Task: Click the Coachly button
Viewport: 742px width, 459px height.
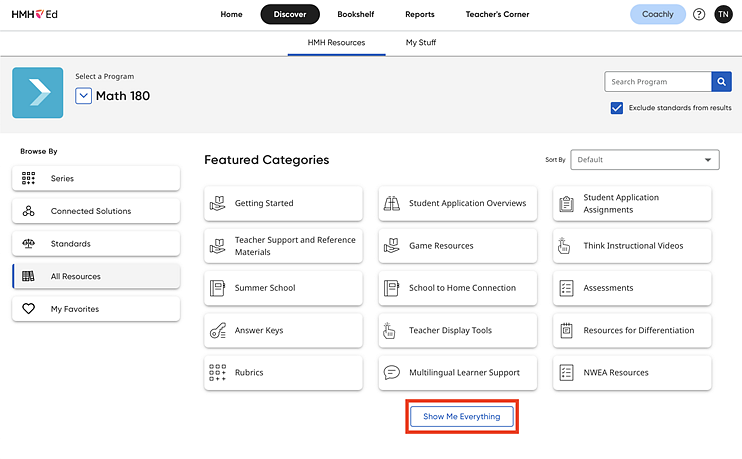Action: 658,14
